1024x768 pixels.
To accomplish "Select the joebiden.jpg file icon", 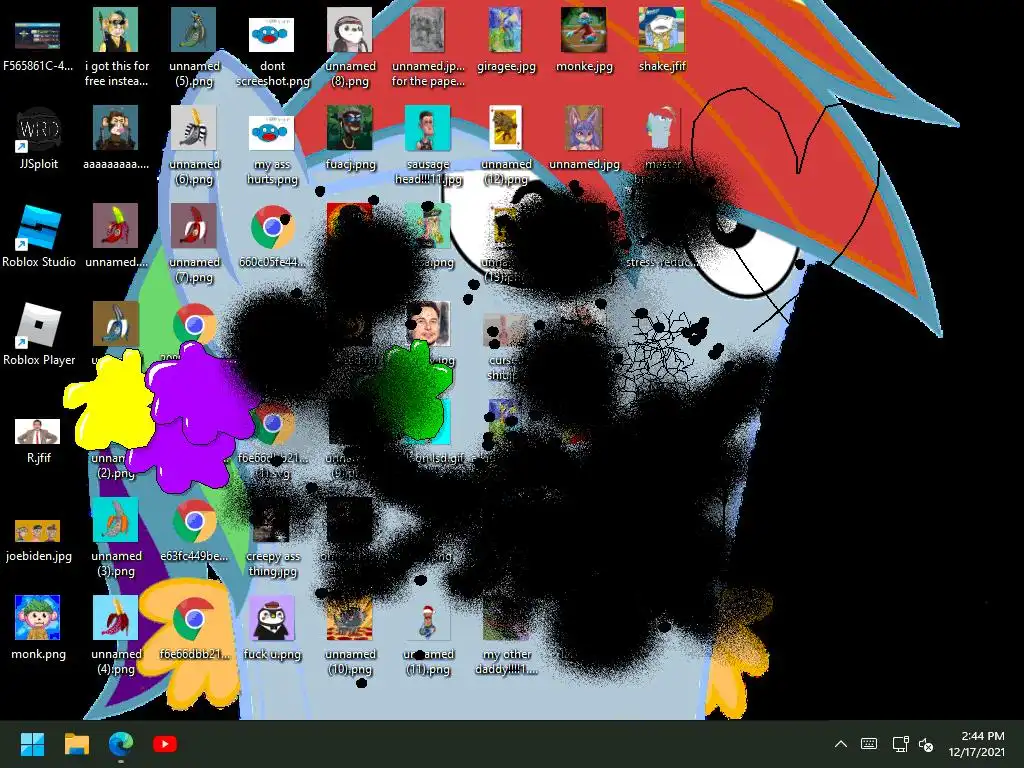I will coord(38,539).
